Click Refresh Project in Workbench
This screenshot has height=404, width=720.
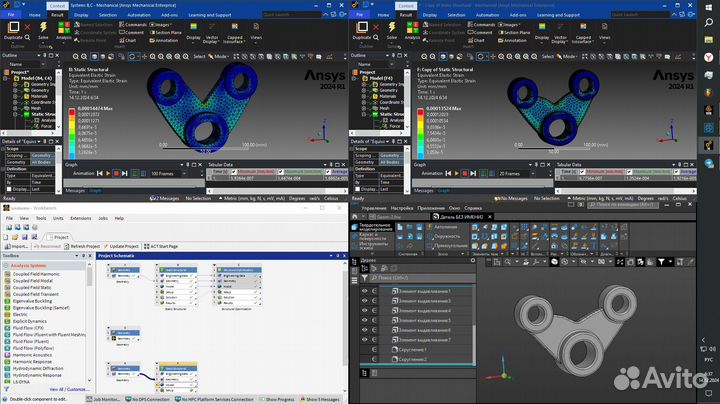coord(82,247)
